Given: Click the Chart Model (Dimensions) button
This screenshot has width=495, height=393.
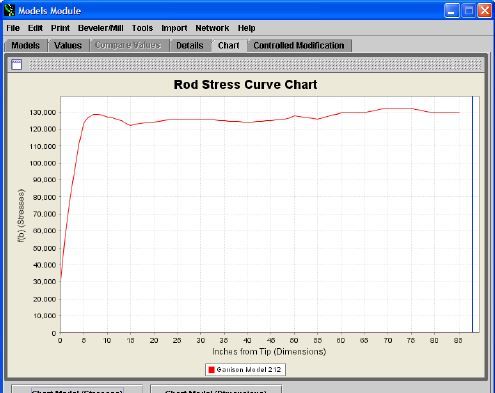Looking at the screenshot, I should [216, 390].
